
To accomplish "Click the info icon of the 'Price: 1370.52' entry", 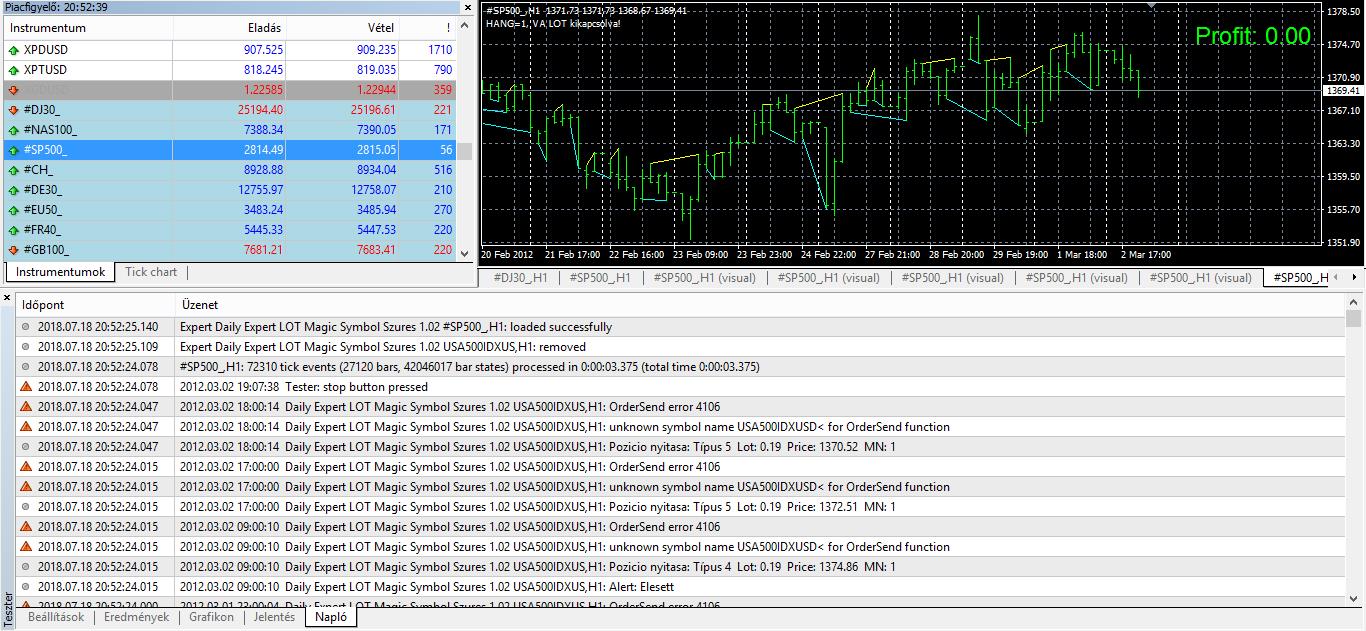I will (x=26, y=447).
